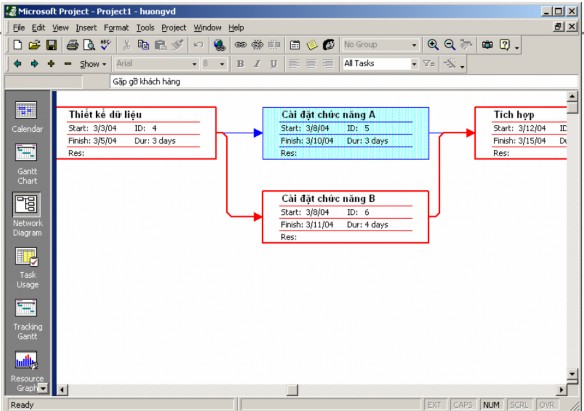Open a file with the Open folder icon
This screenshot has width=584, height=411.
34,45
